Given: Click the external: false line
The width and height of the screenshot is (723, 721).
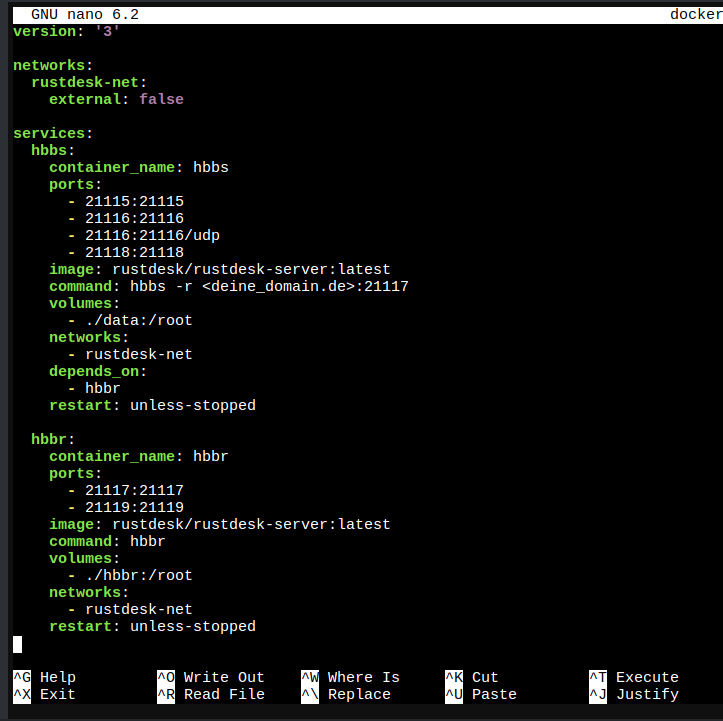Looking at the screenshot, I should (x=116, y=100).
